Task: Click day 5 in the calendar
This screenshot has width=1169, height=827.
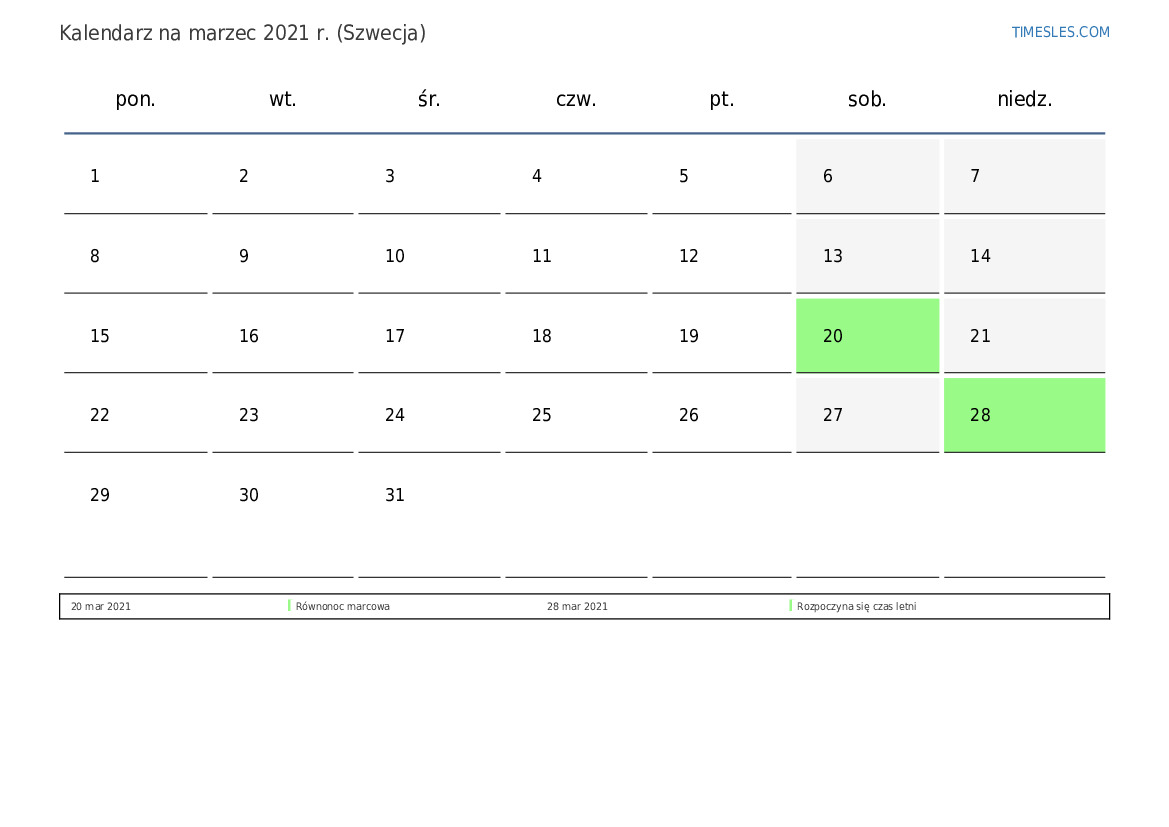Action: click(x=722, y=176)
